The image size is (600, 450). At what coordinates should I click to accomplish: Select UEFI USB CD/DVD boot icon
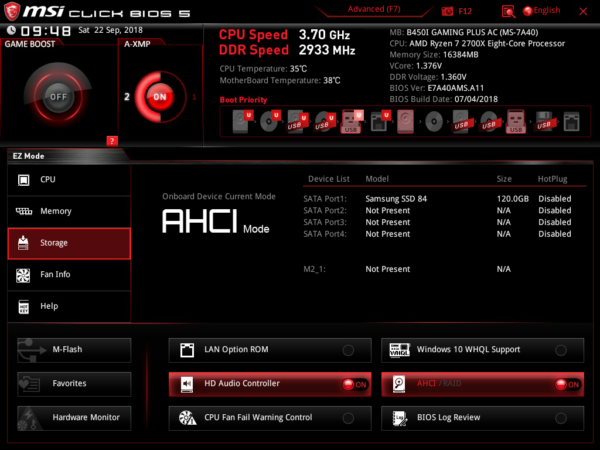click(324, 122)
